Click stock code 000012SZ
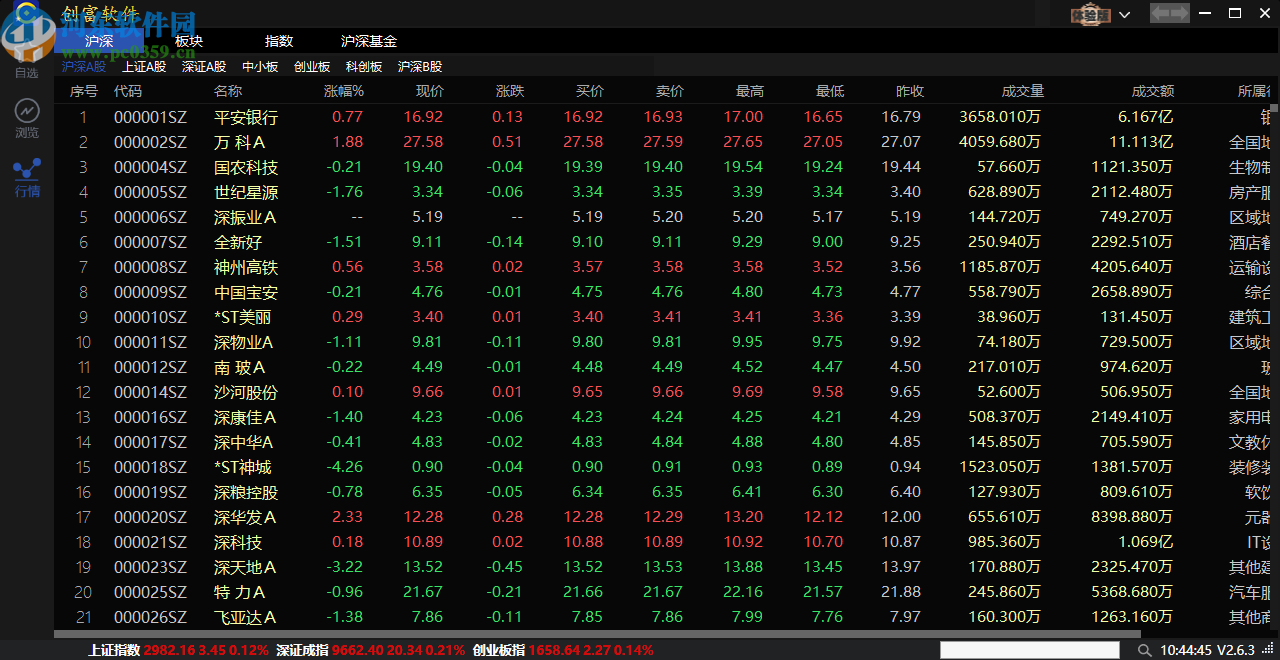This screenshot has height=660, width=1280. pos(150,367)
